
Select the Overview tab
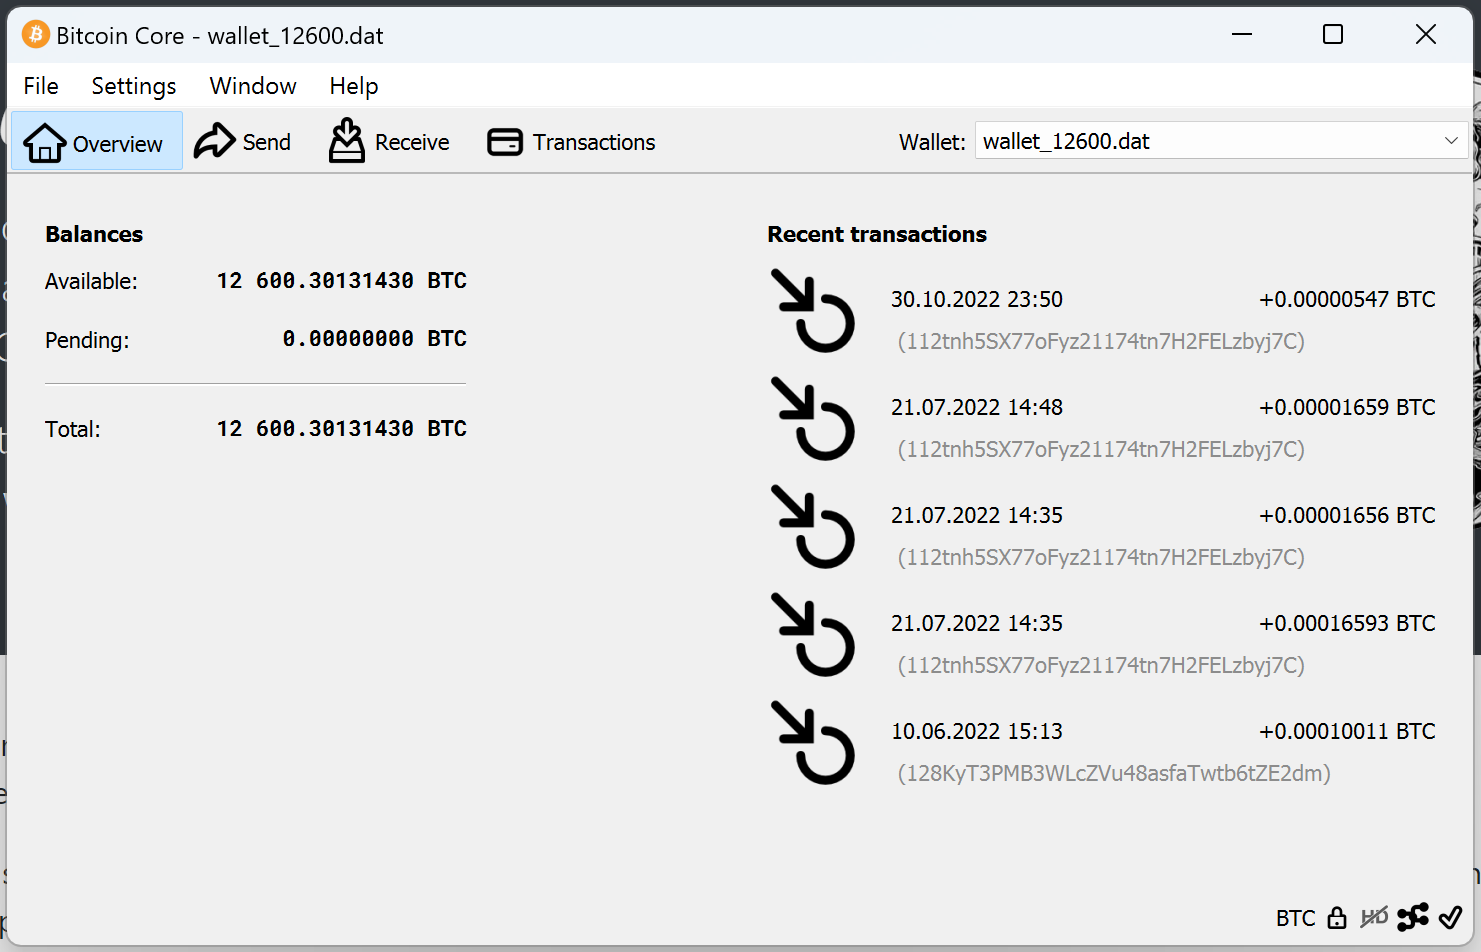pyautogui.click(x=95, y=142)
